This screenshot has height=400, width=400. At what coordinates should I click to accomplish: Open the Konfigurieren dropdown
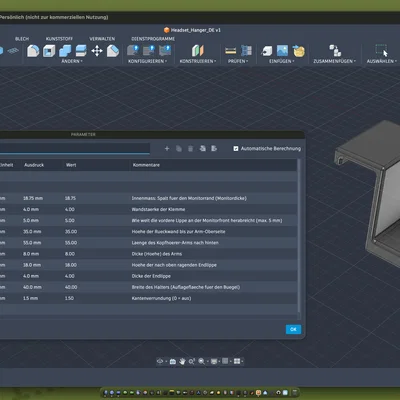(147, 61)
